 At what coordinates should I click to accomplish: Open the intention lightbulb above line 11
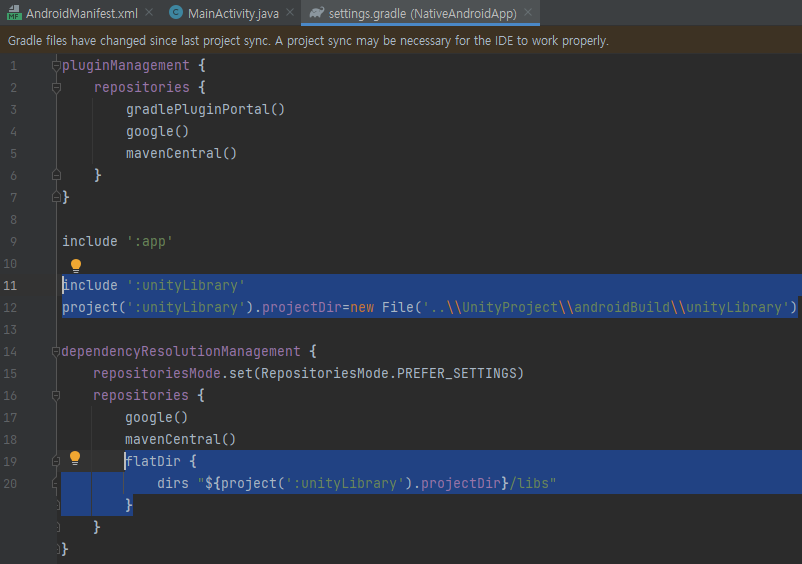click(x=76, y=265)
